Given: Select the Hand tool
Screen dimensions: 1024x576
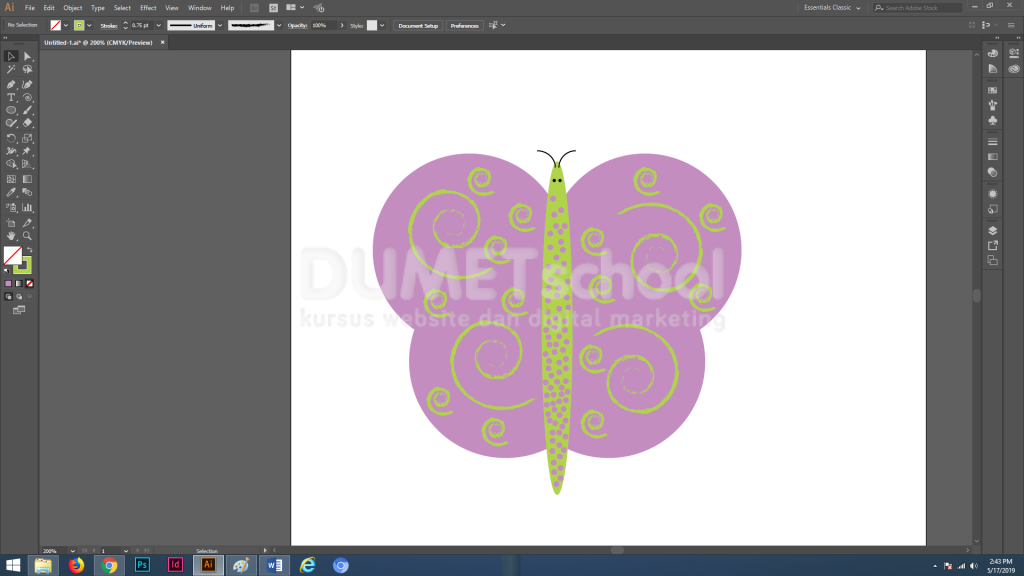Looking at the screenshot, I should (x=11, y=236).
